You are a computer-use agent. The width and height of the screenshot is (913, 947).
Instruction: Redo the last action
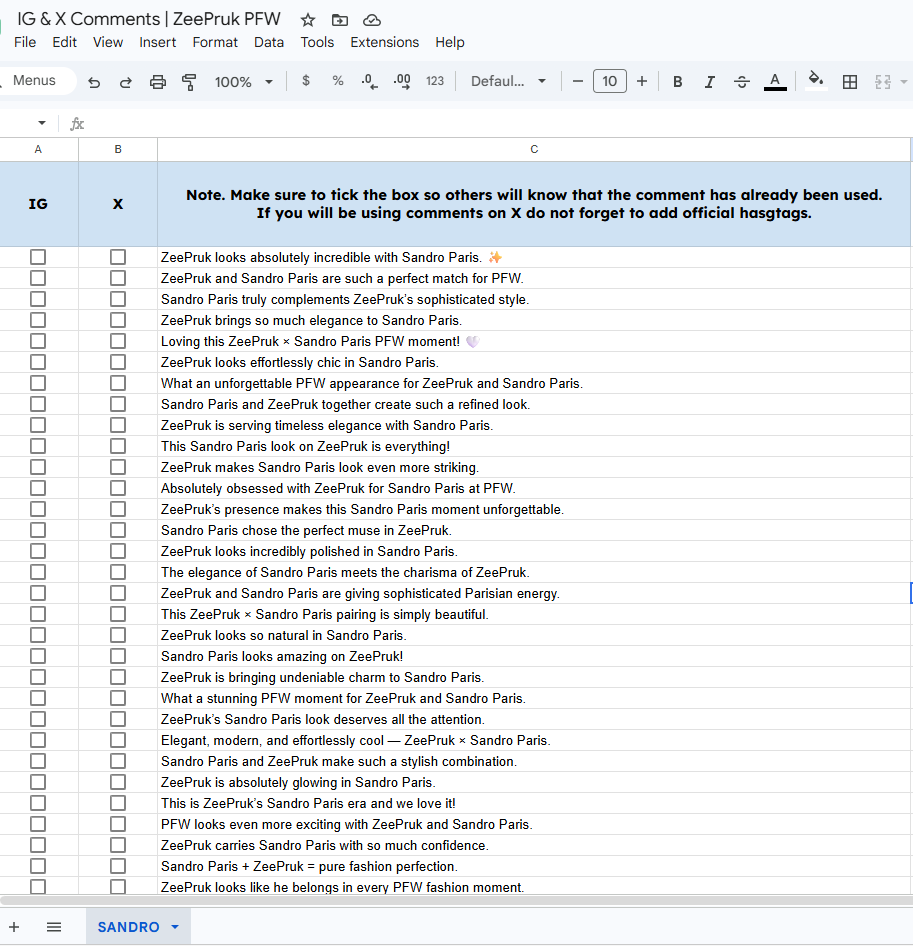click(126, 82)
